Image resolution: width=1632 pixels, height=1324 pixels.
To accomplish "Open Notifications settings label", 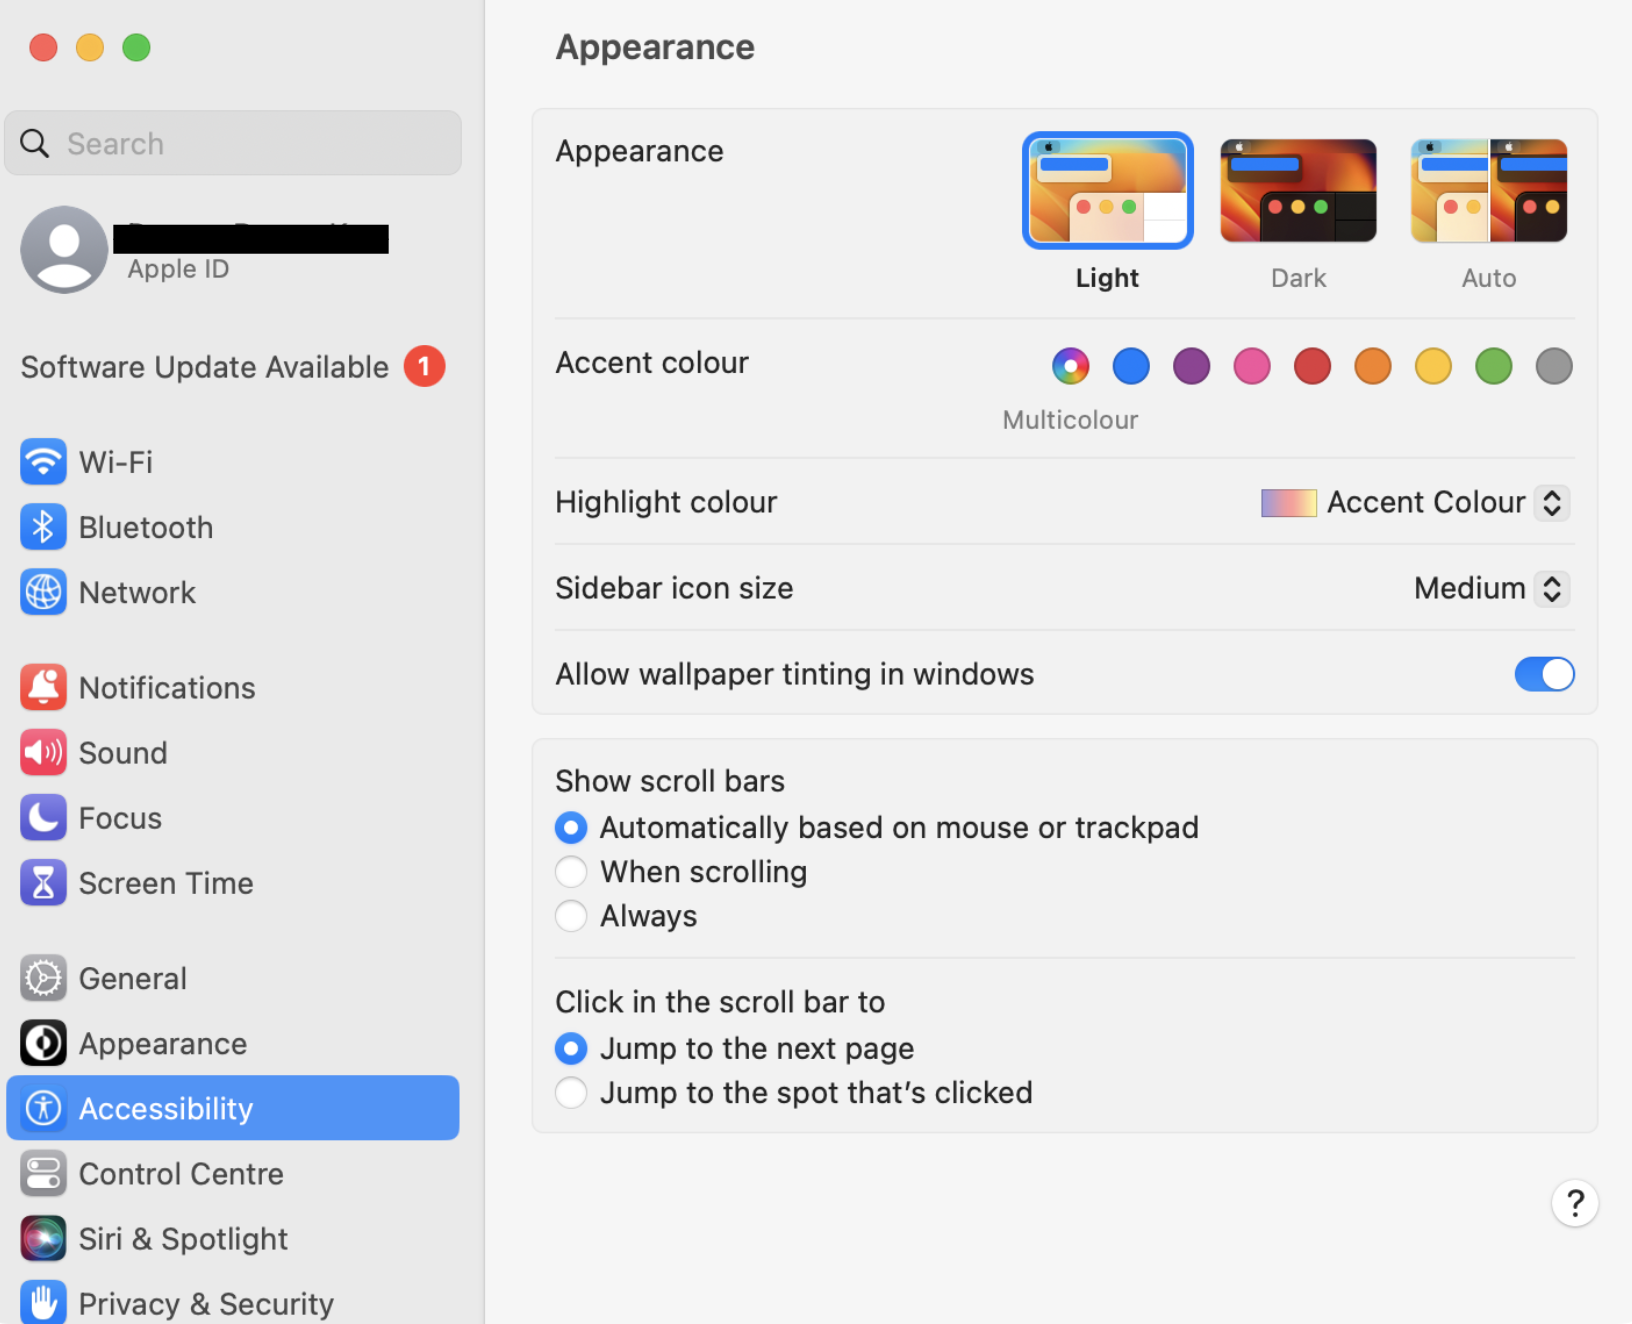I will (167, 687).
